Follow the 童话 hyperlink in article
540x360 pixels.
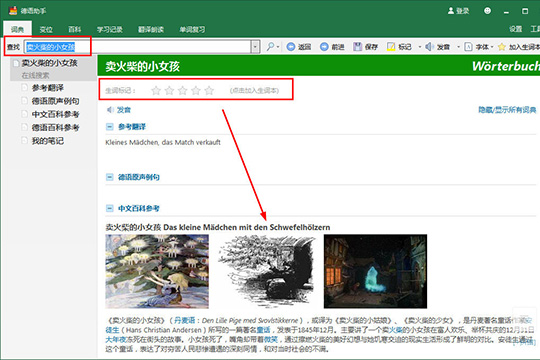pos(263,330)
